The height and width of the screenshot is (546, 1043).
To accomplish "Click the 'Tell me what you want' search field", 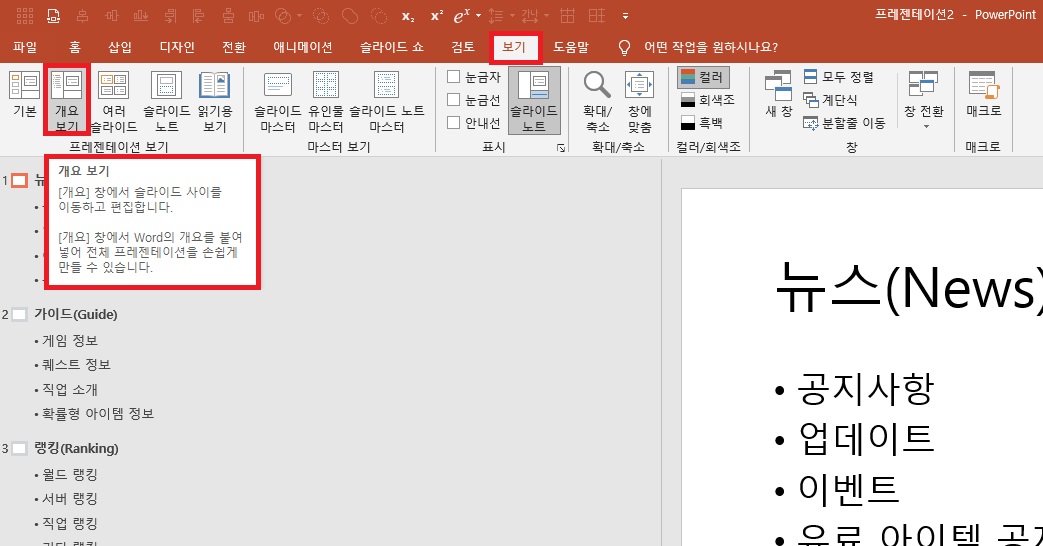I will (x=710, y=47).
